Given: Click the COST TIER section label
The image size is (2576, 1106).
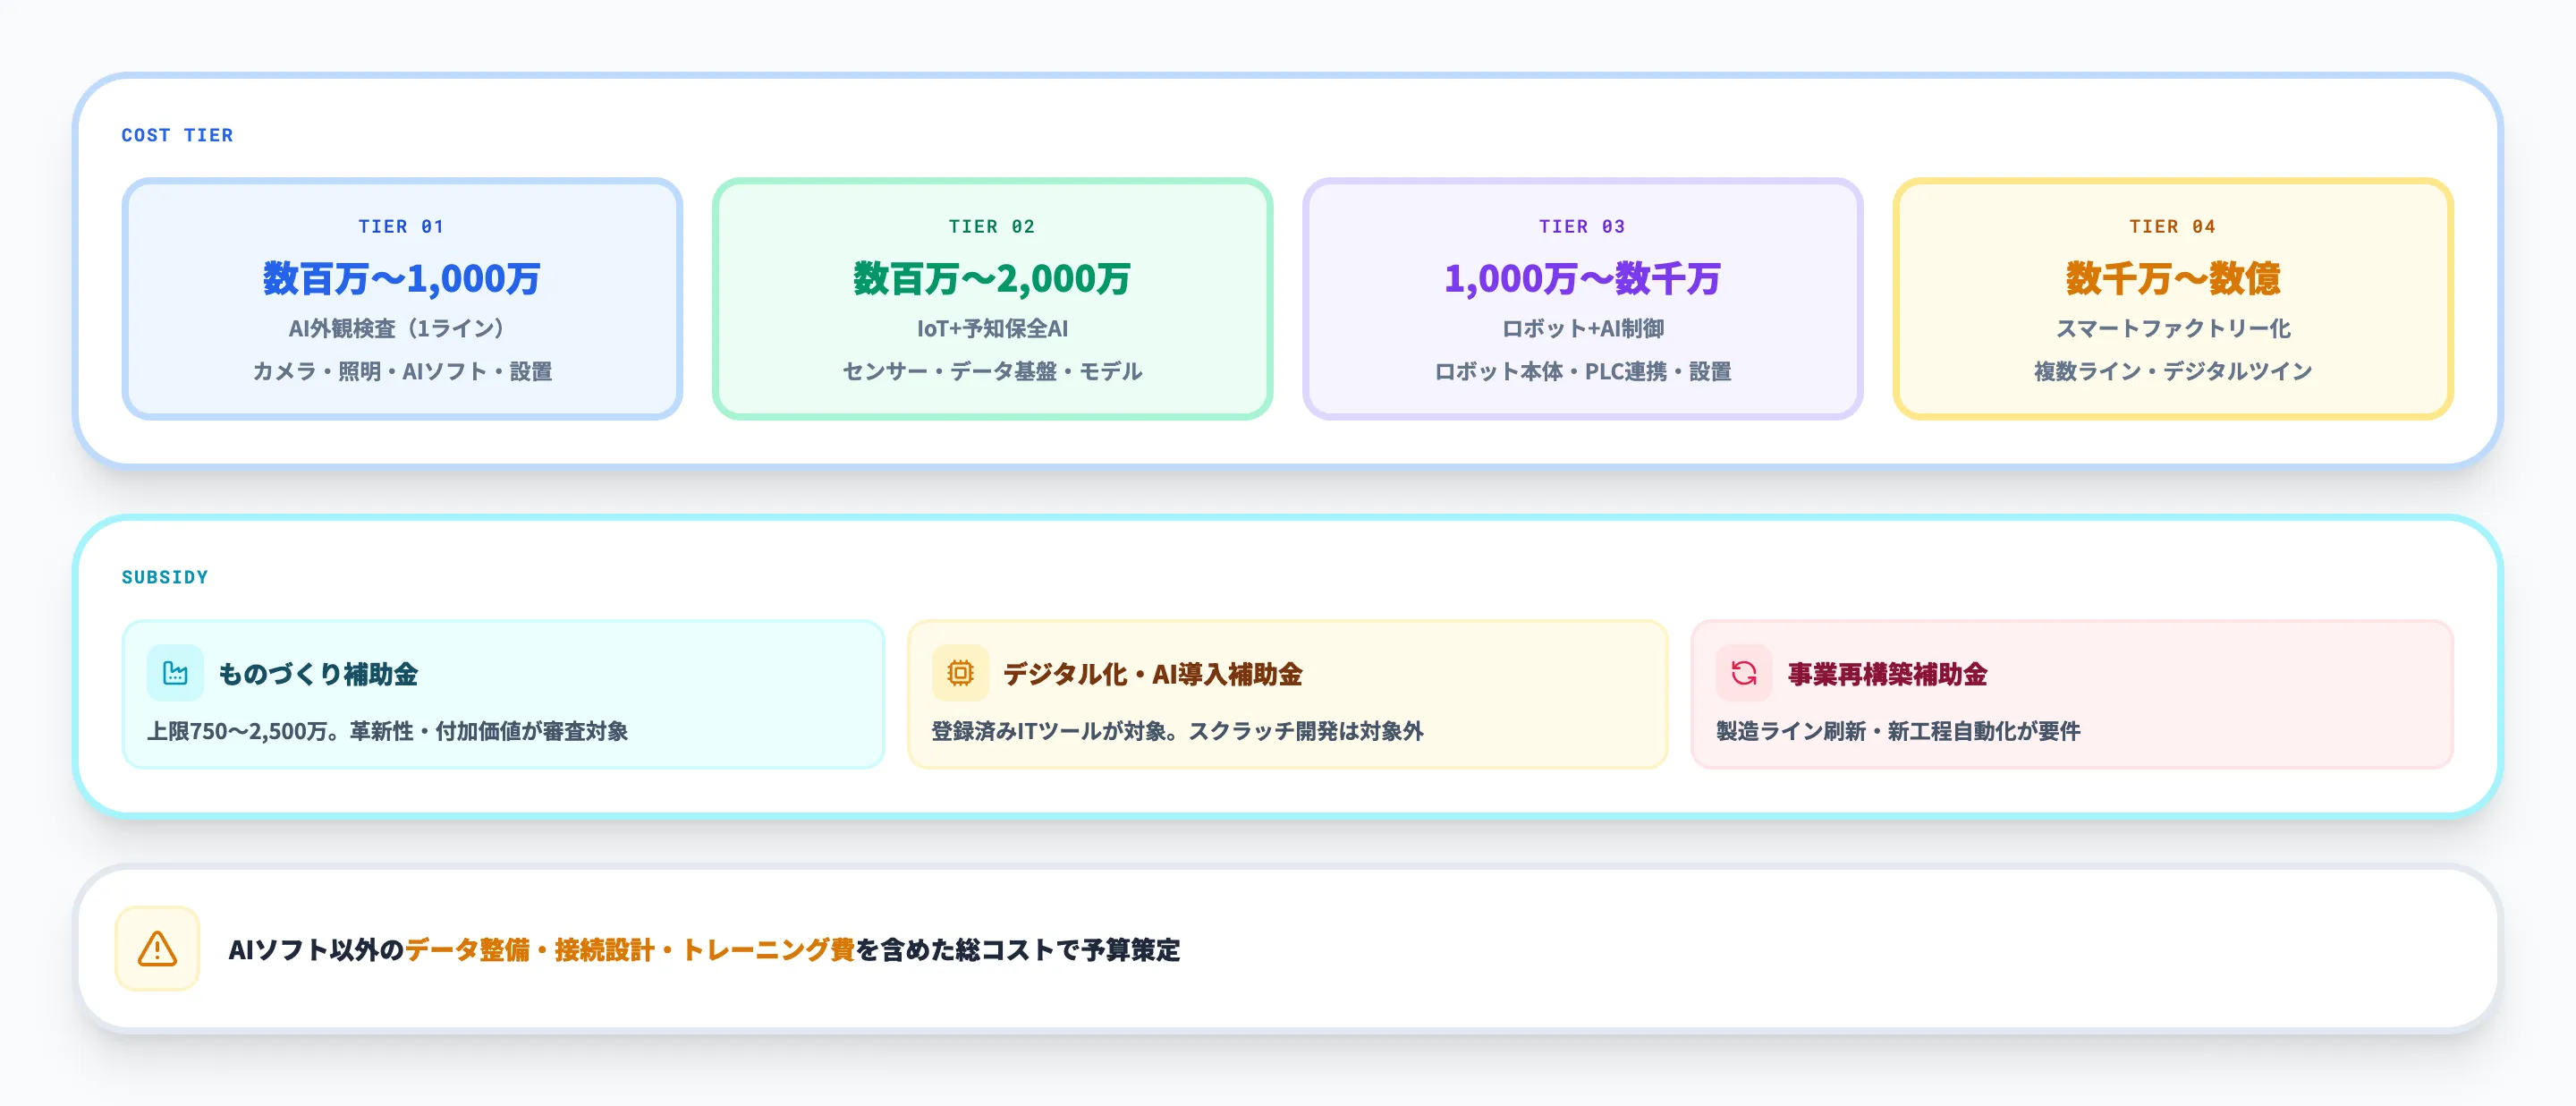Looking at the screenshot, I should tap(176, 135).
